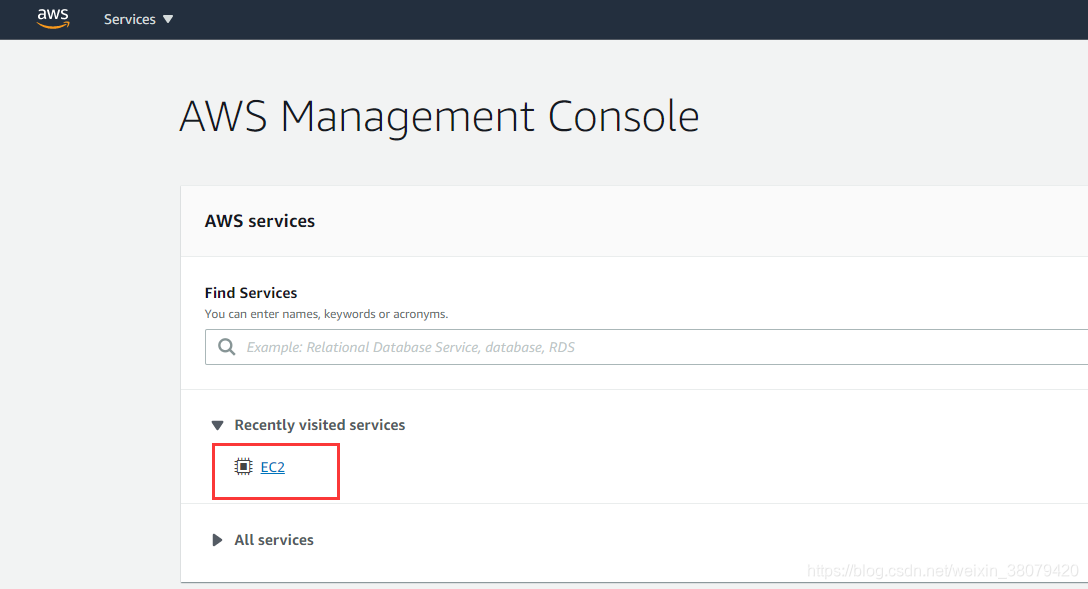The height and width of the screenshot is (589, 1088).
Task: Click the Find Services label
Action: point(250,293)
